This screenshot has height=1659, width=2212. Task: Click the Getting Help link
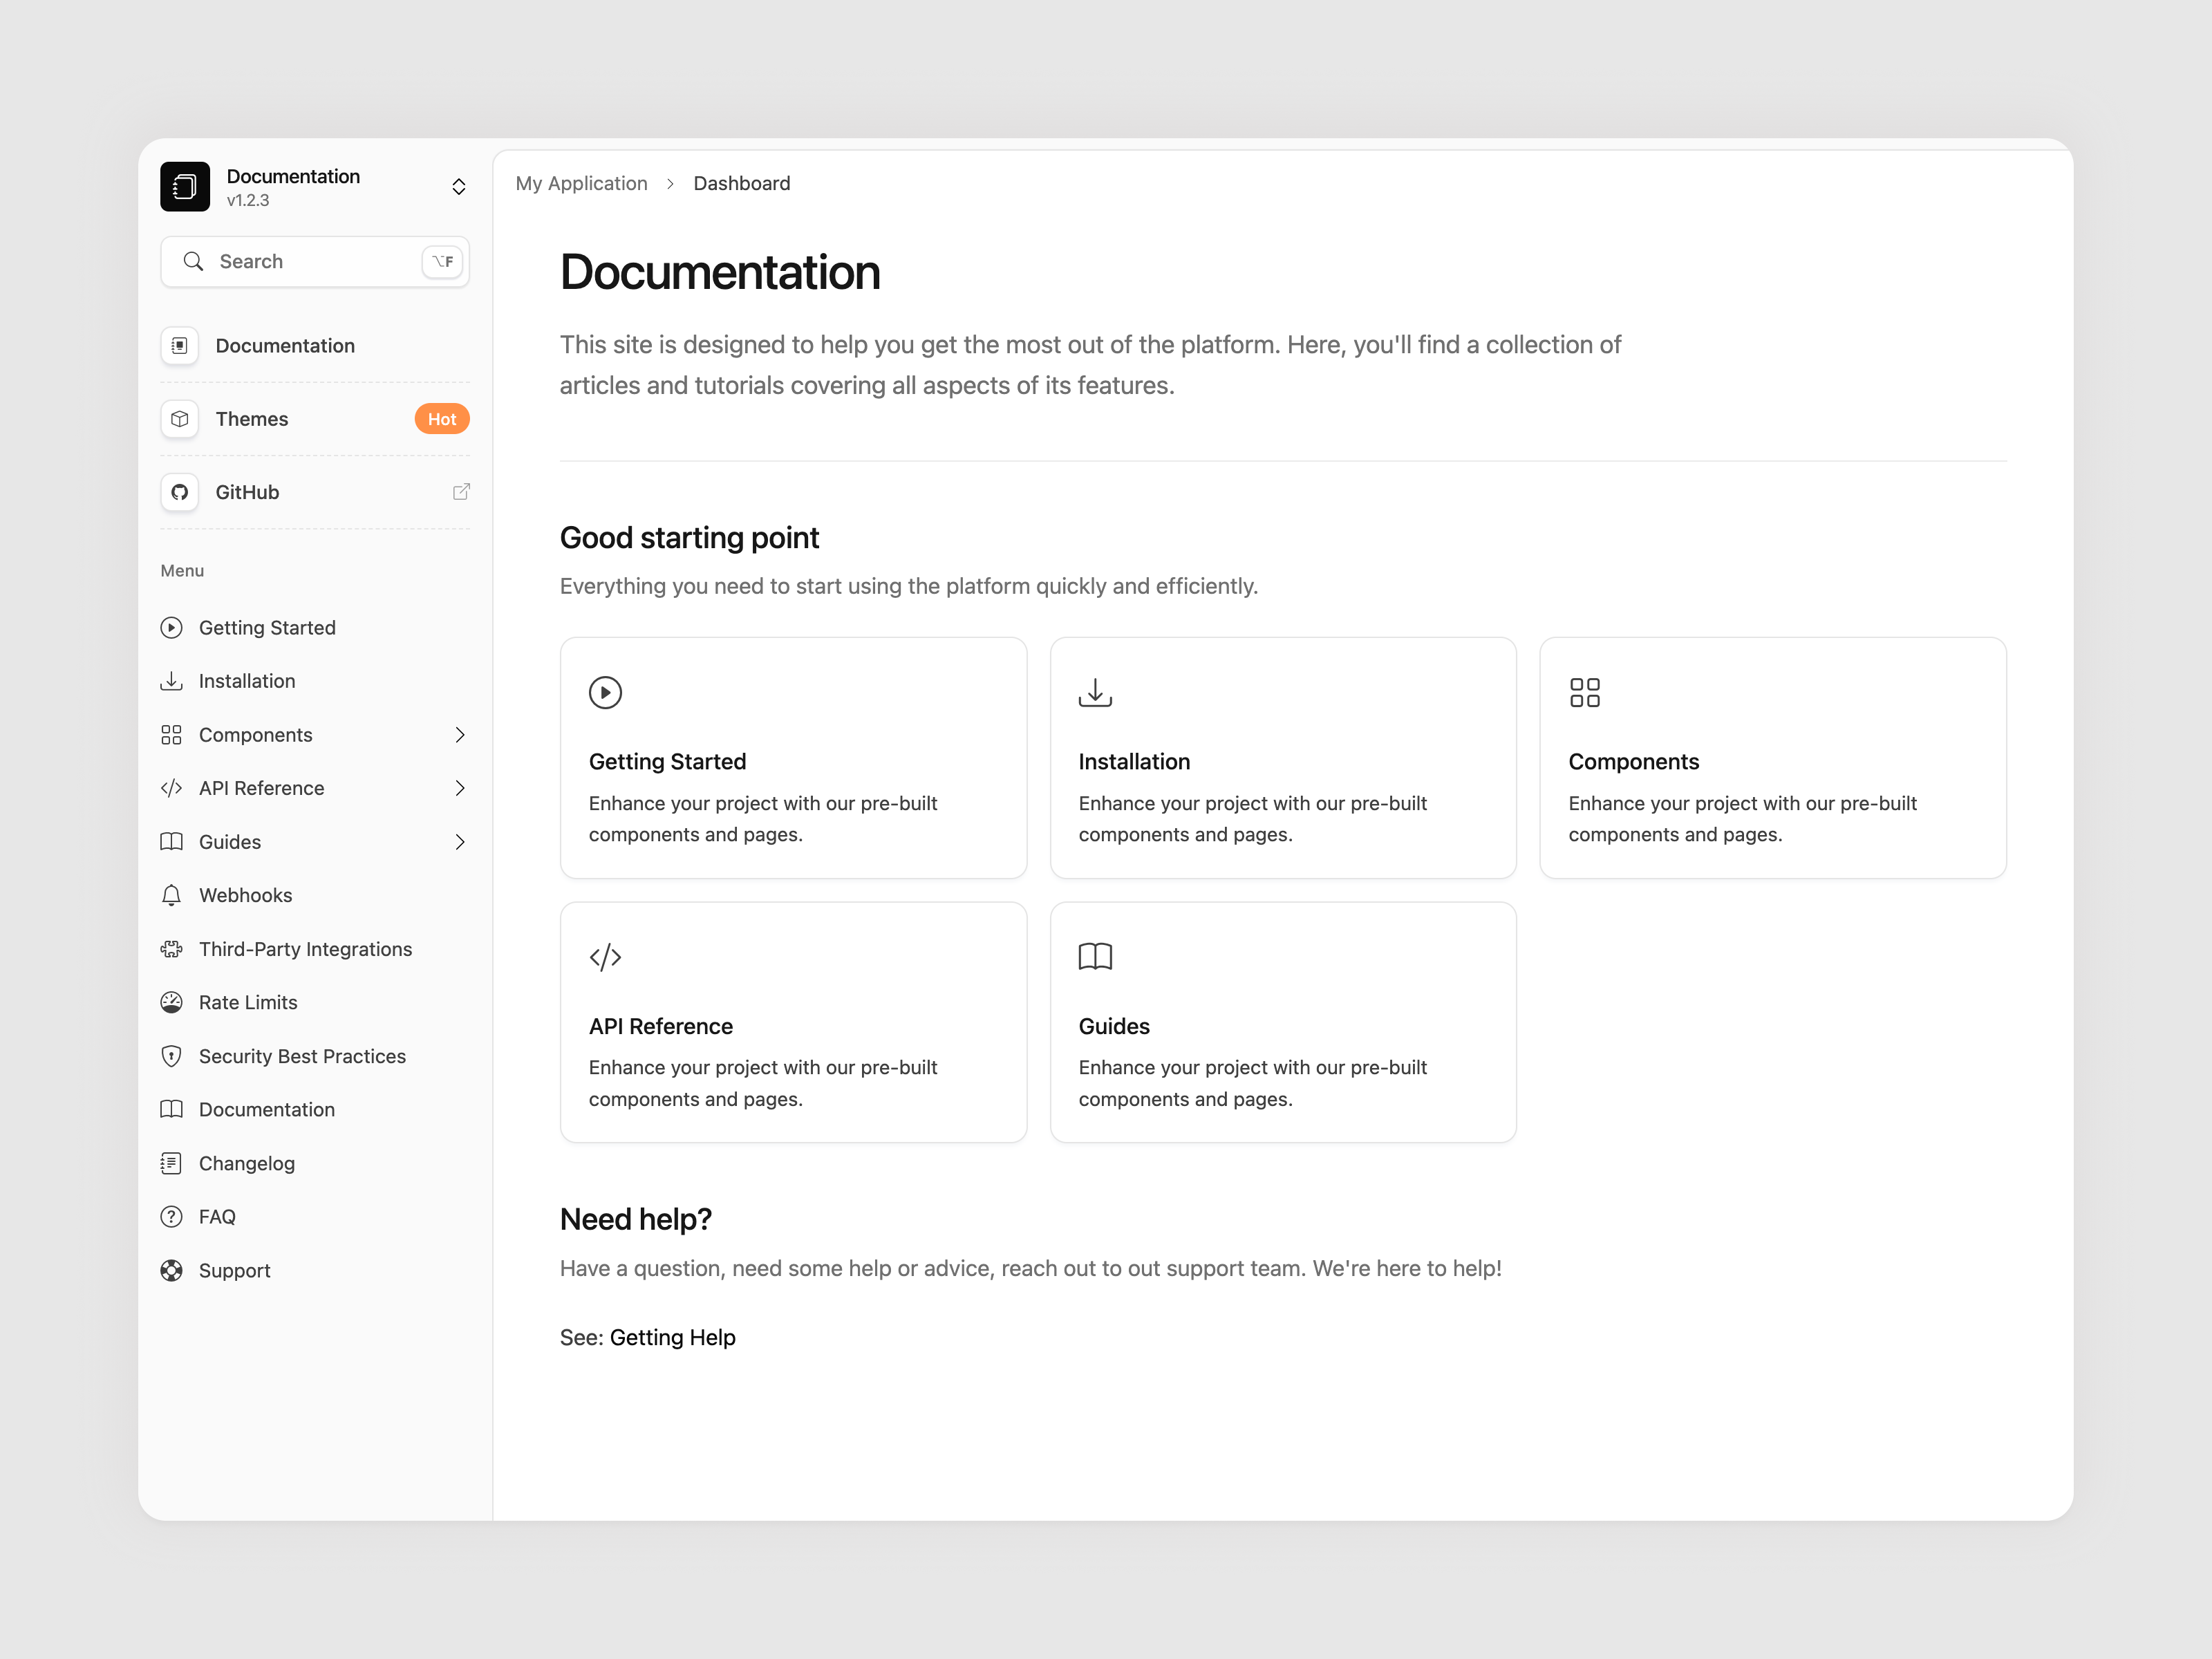click(672, 1337)
